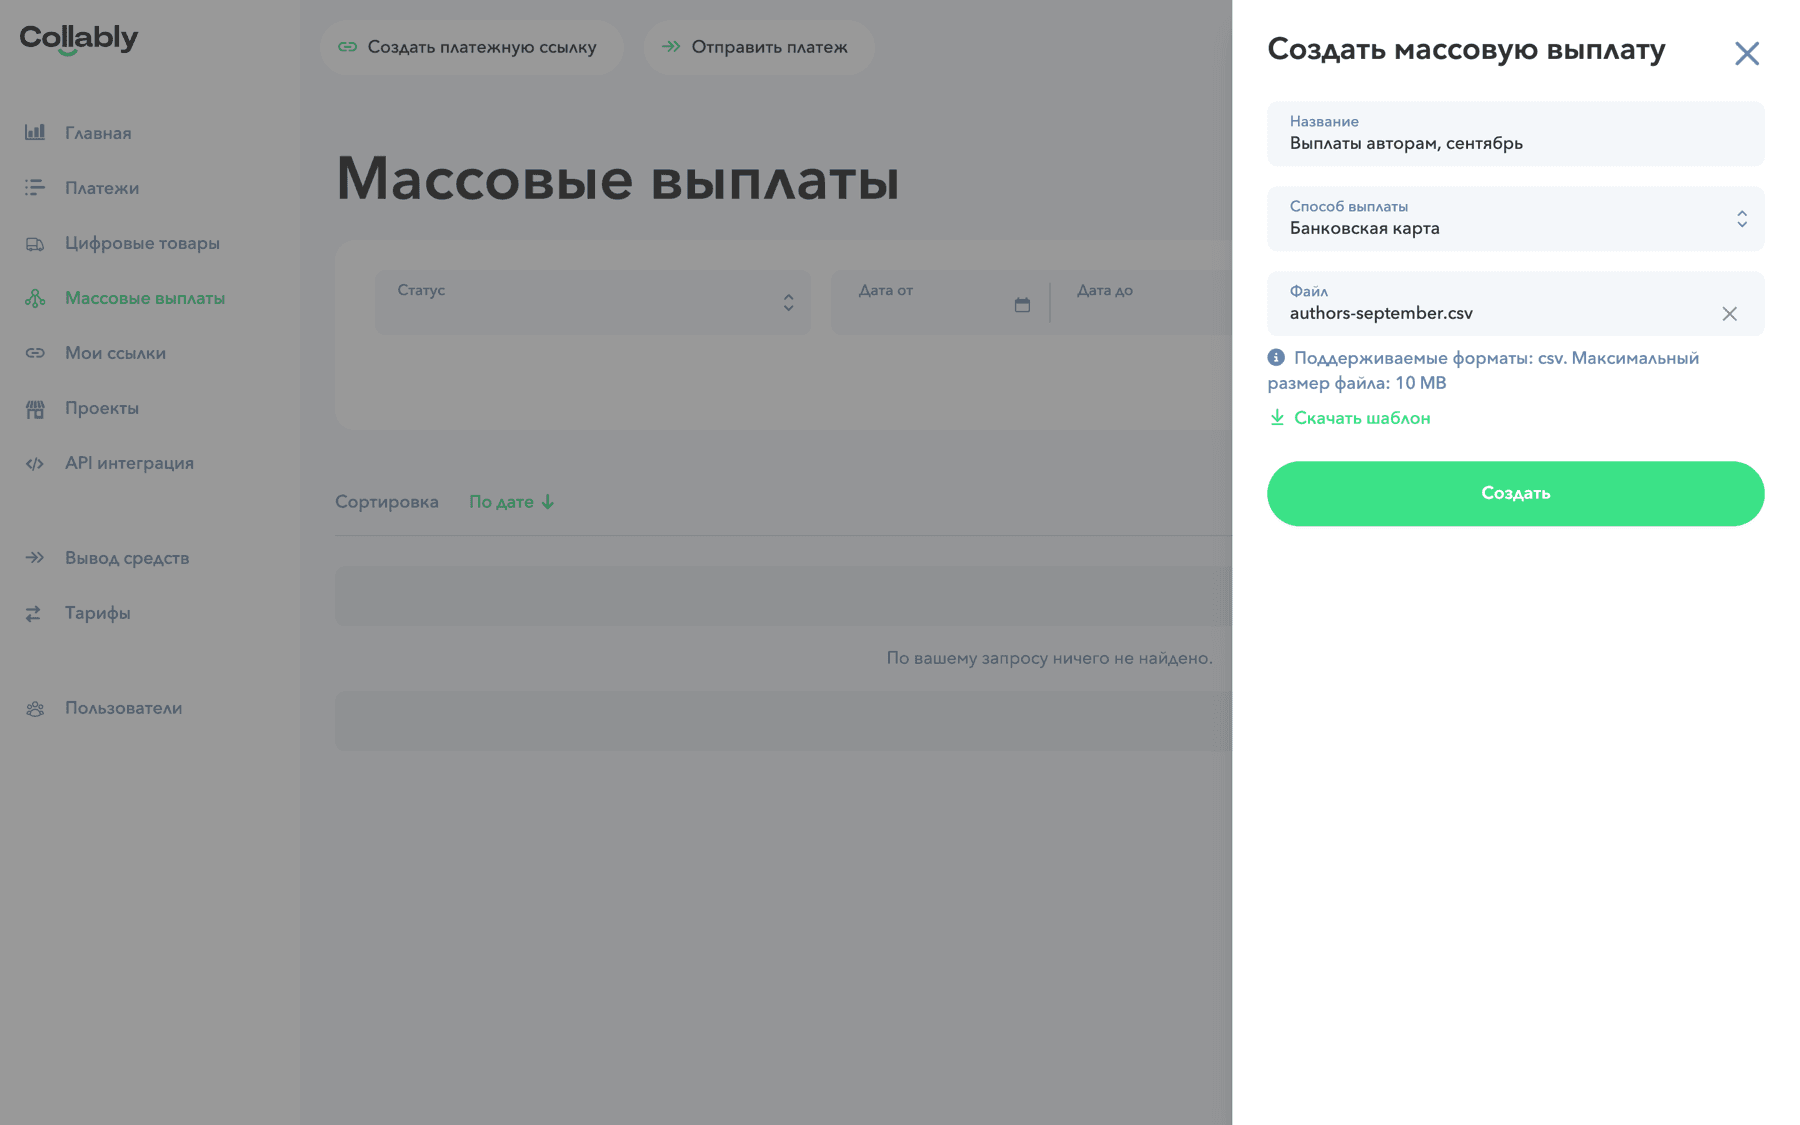Click the Дата до date field

(1141, 302)
